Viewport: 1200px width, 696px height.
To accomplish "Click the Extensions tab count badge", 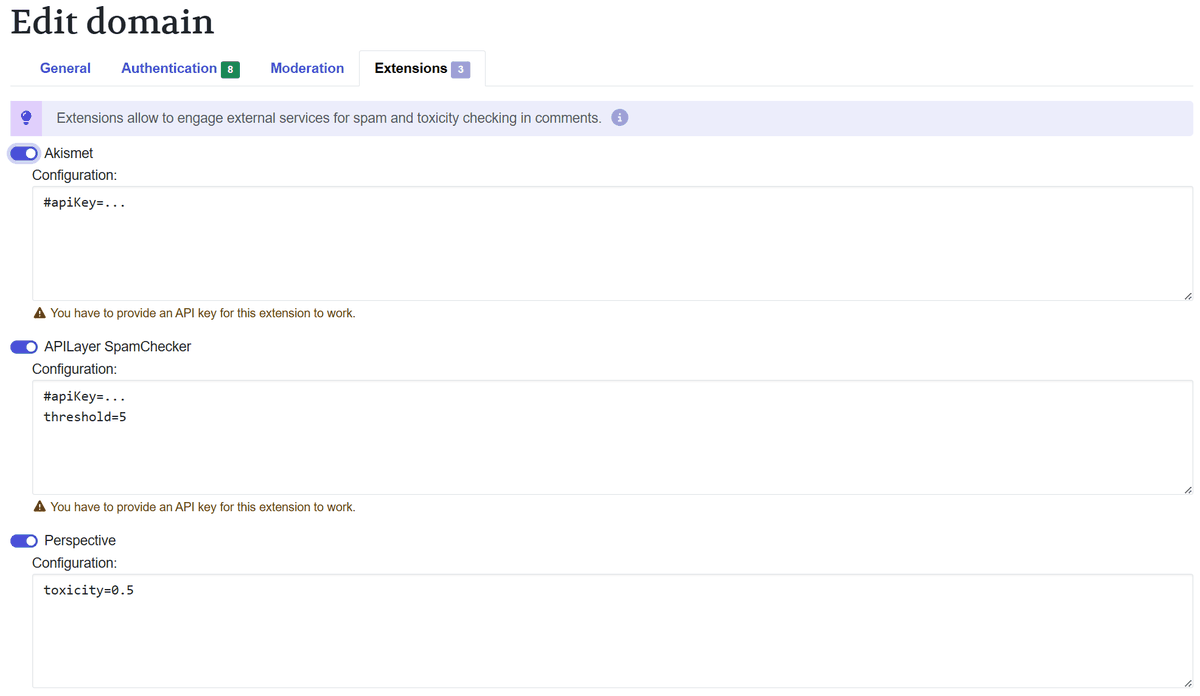I will [460, 69].
